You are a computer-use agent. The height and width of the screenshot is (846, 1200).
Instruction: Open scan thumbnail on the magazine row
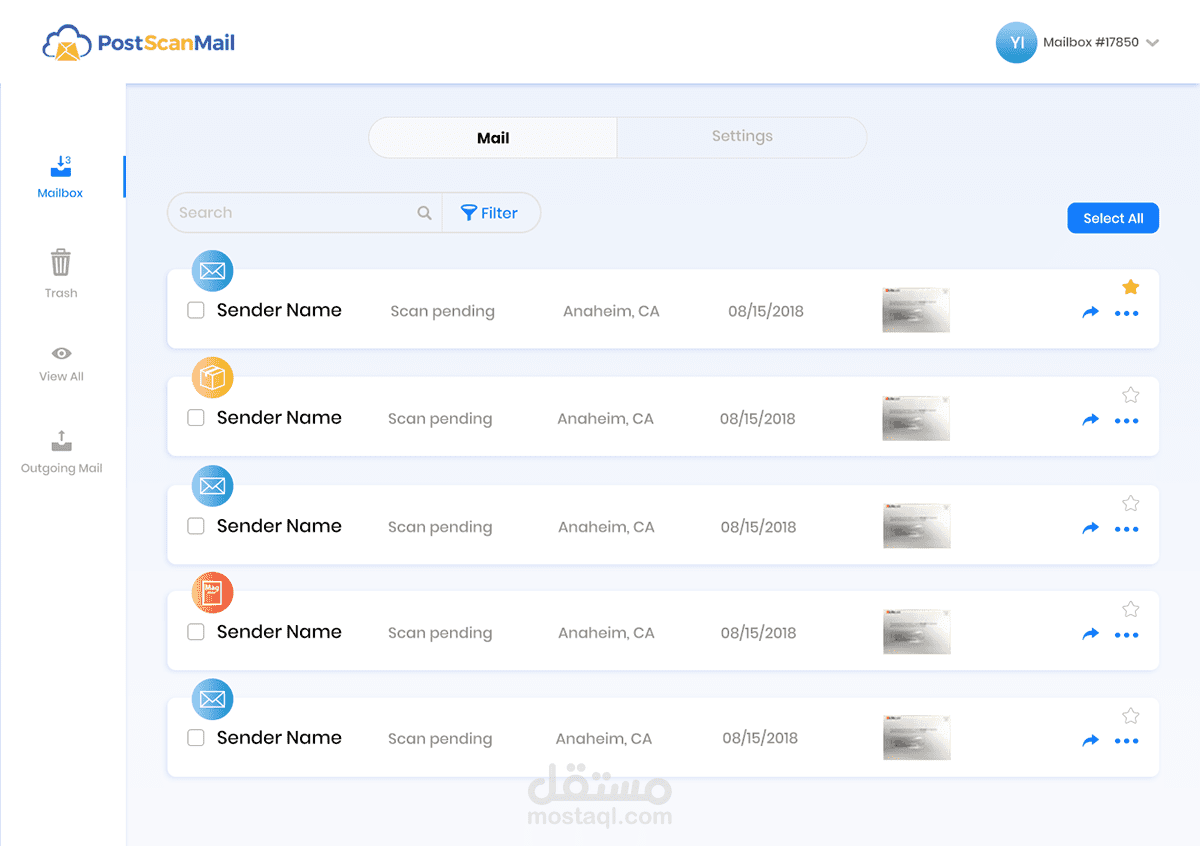click(916, 632)
